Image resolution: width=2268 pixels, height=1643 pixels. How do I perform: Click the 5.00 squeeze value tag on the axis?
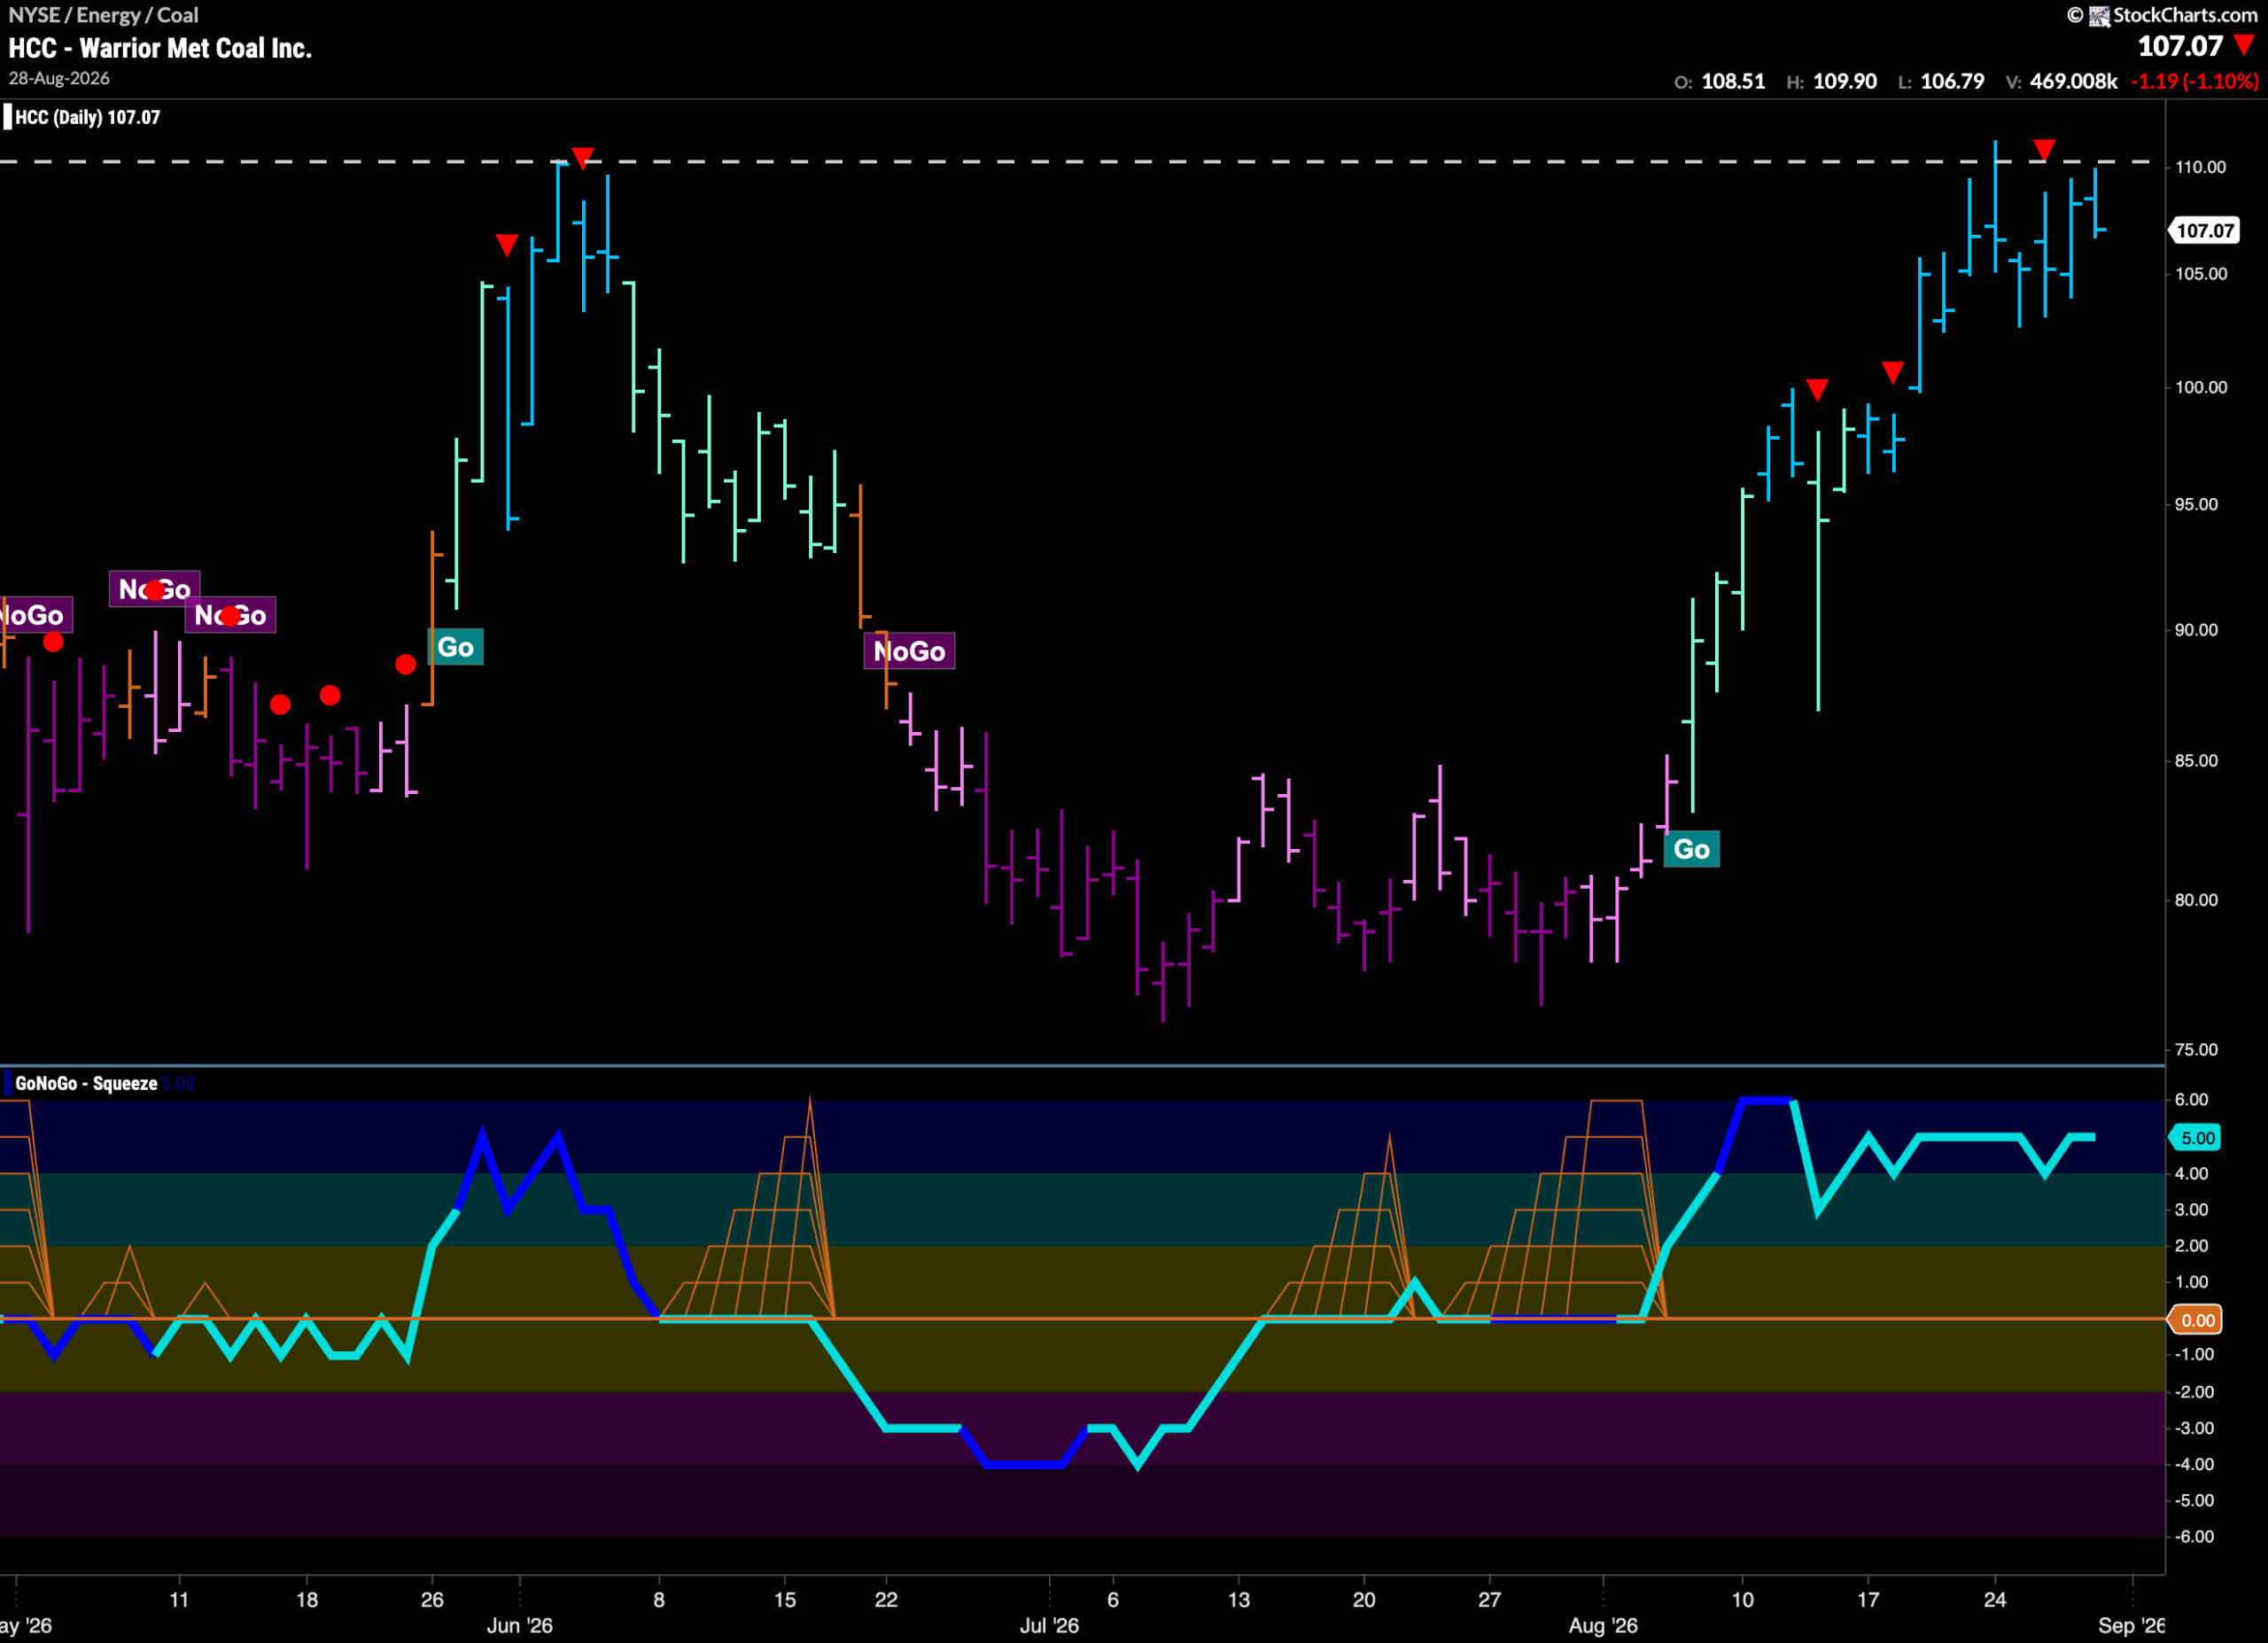click(x=2197, y=1138)
